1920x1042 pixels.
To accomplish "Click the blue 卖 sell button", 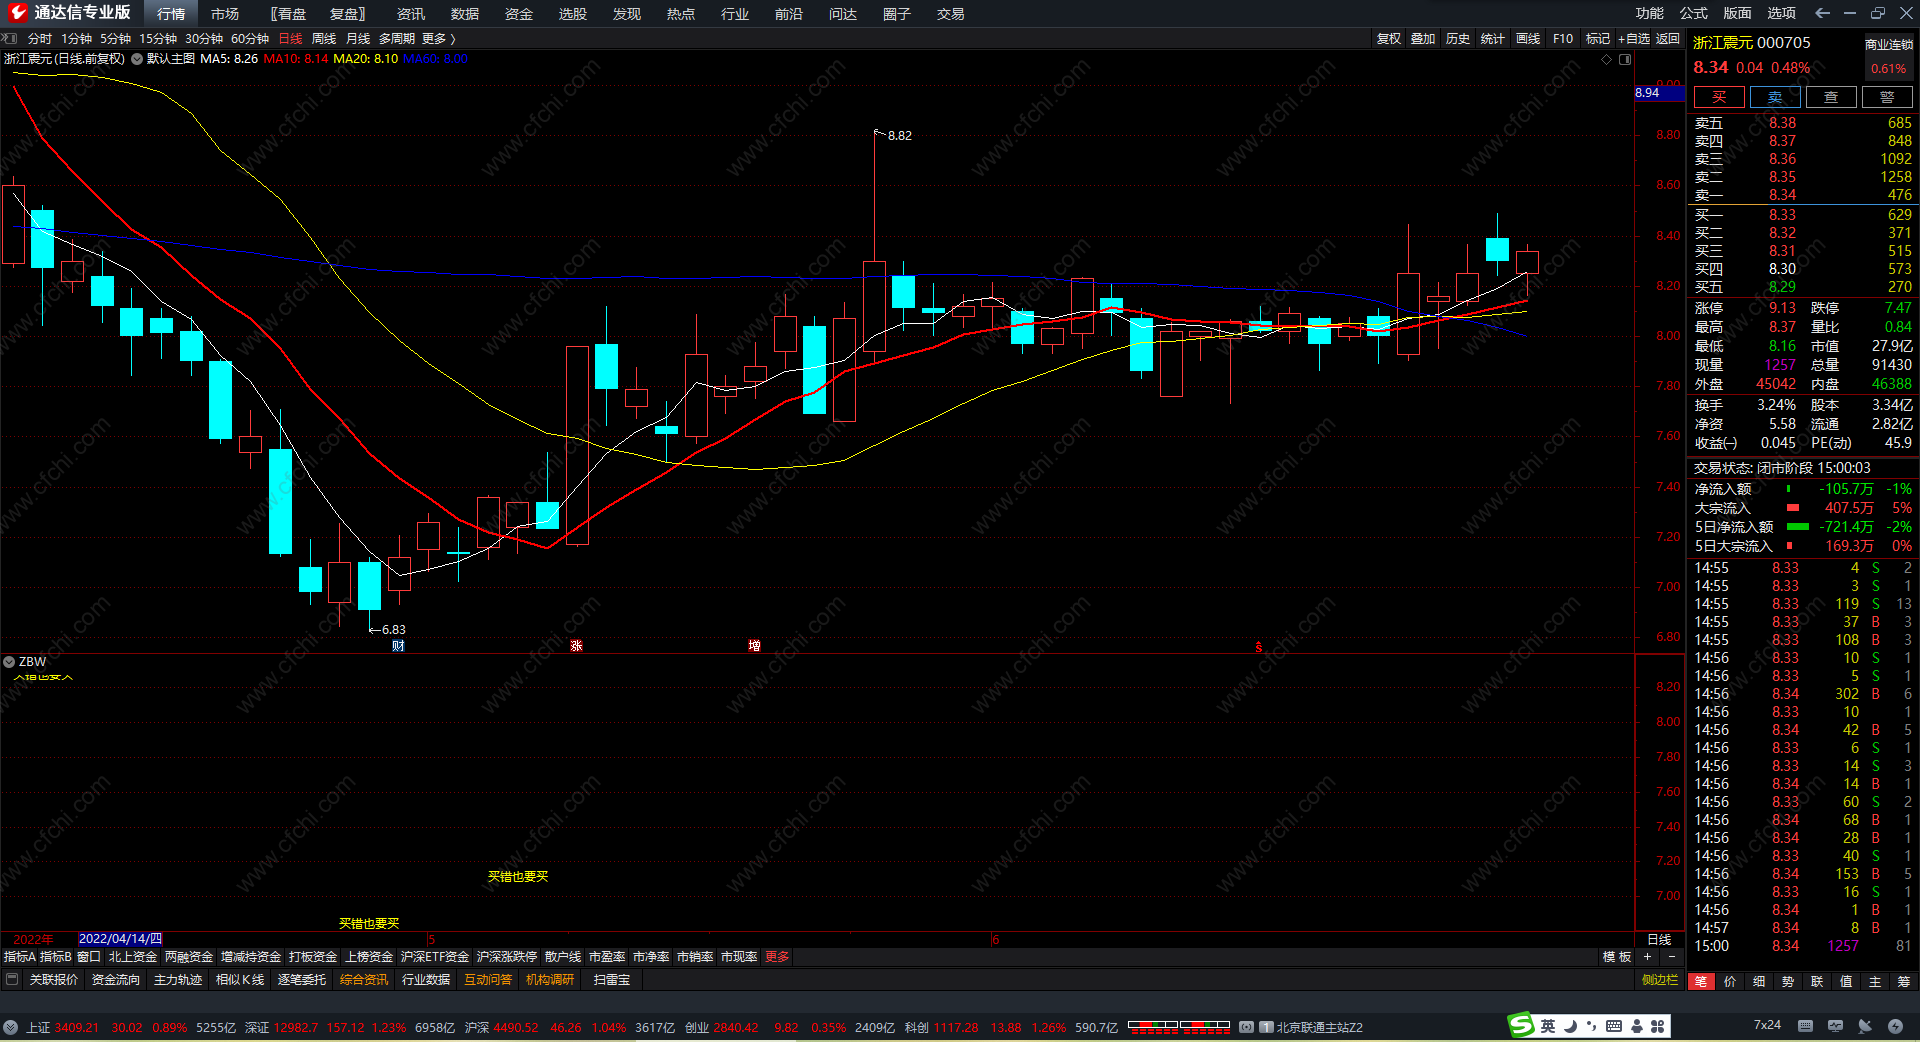I will click(x=1775, y=97).
